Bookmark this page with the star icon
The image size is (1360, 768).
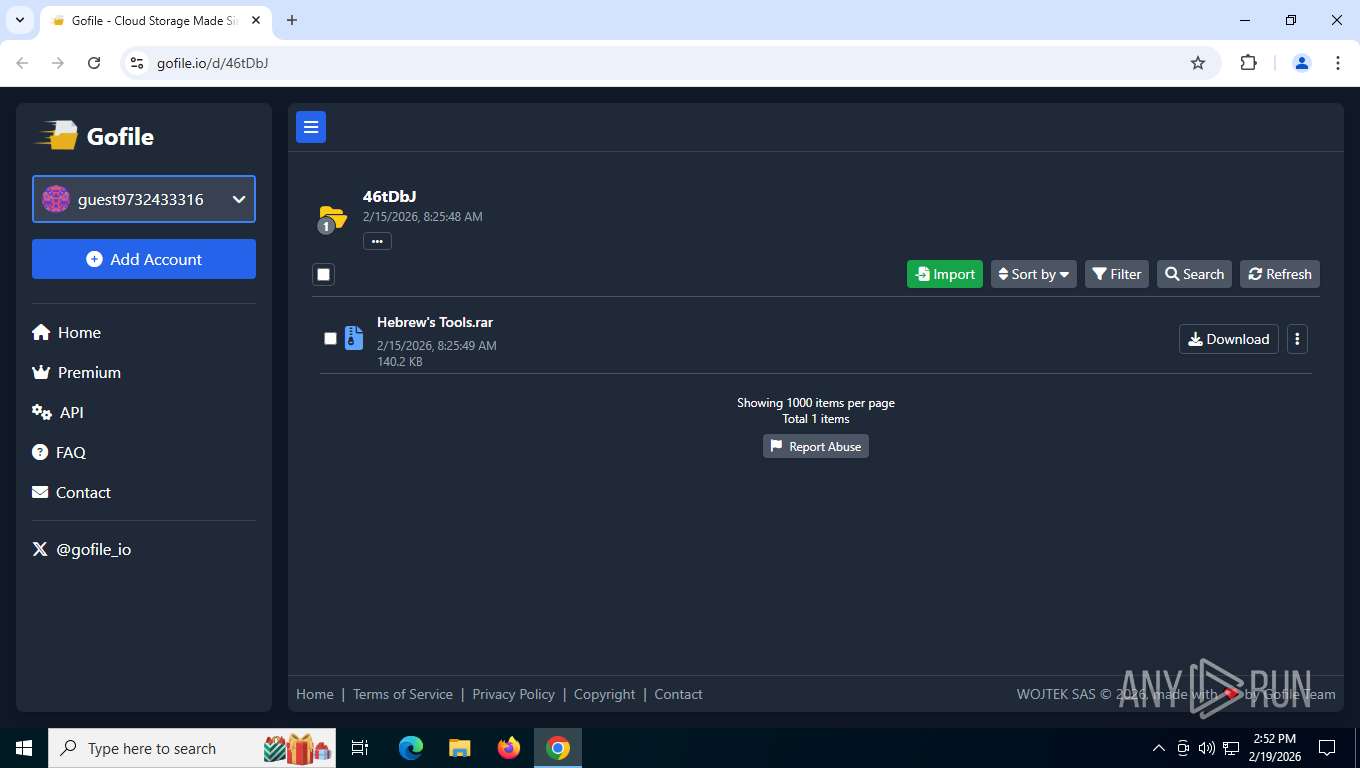1198,63
